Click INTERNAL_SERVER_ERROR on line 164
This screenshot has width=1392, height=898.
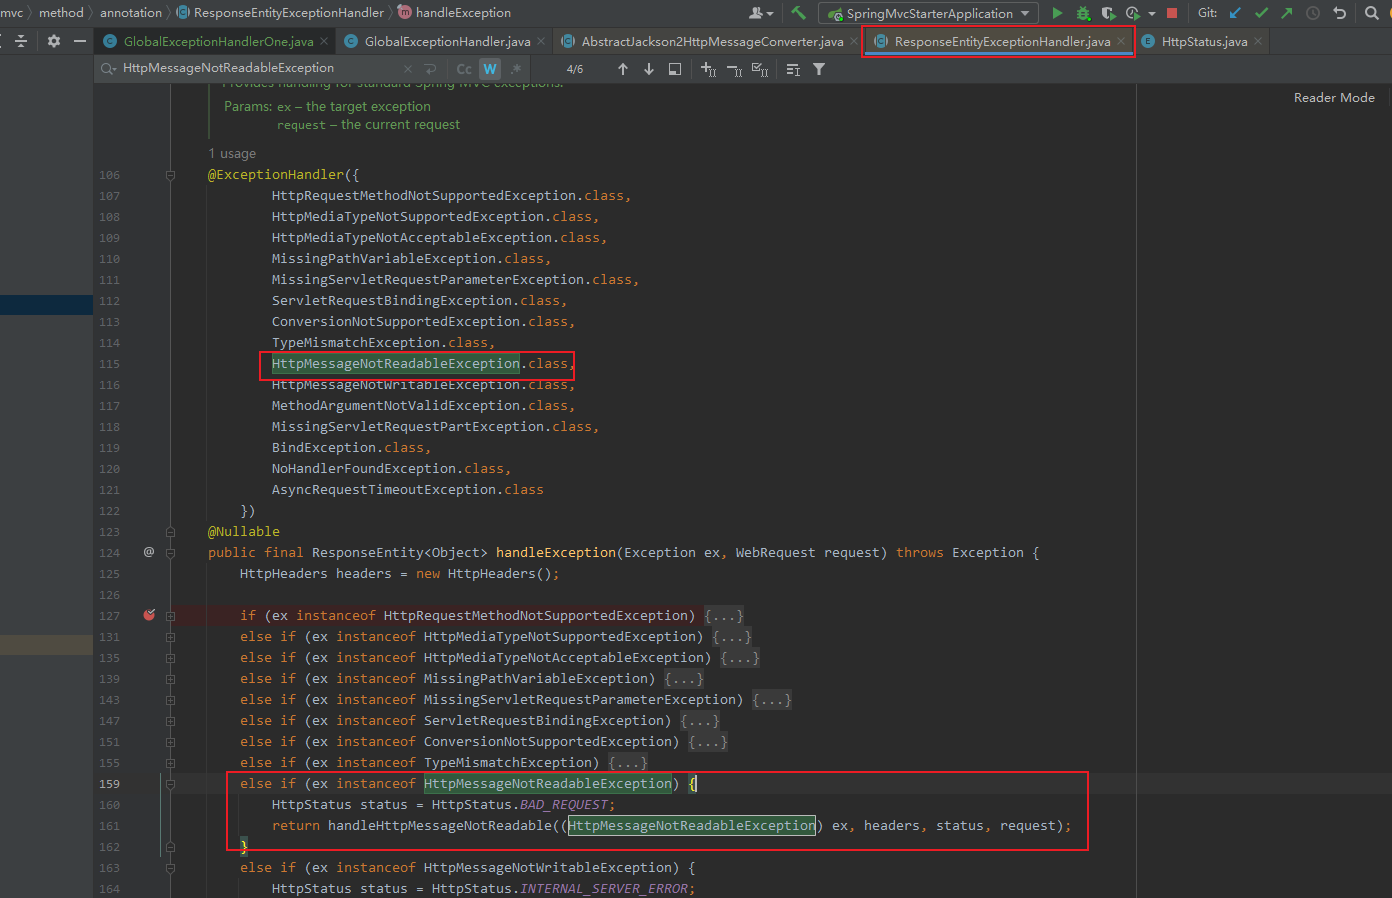coord(604,889)
